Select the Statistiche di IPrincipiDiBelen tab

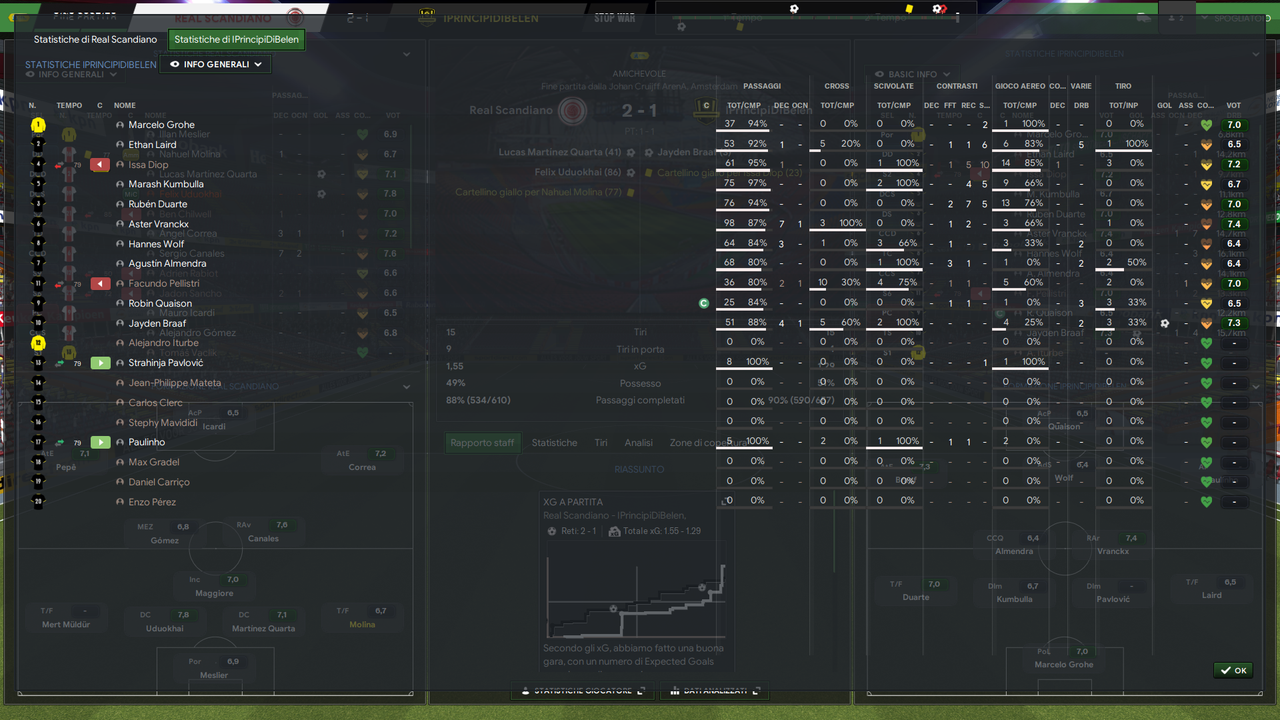236,40
